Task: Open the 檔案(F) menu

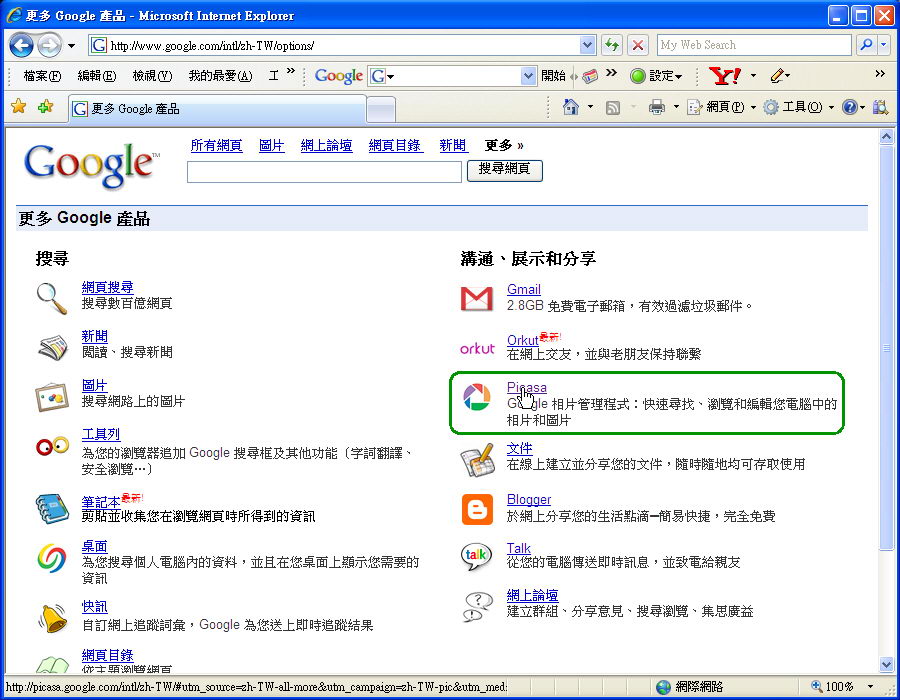Action: tap(42, 76)
